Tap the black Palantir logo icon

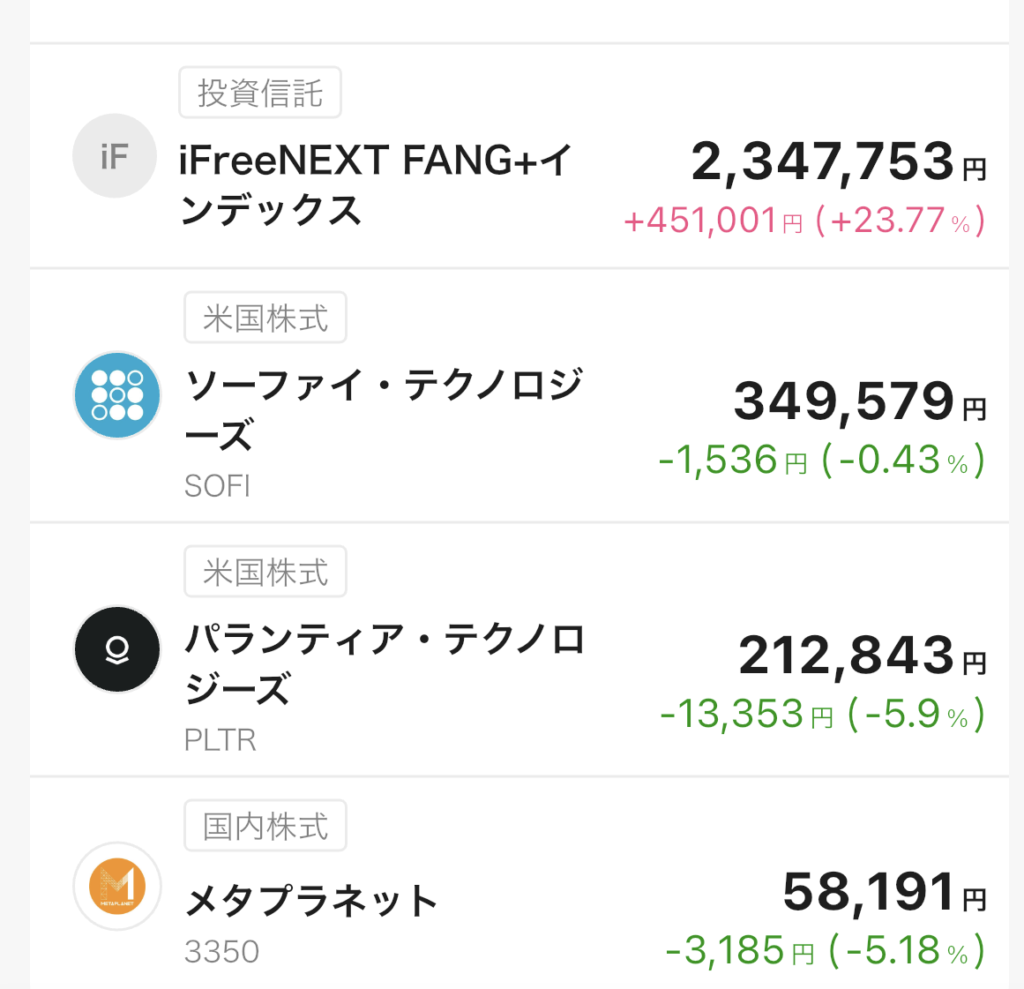tap(117, 650)
